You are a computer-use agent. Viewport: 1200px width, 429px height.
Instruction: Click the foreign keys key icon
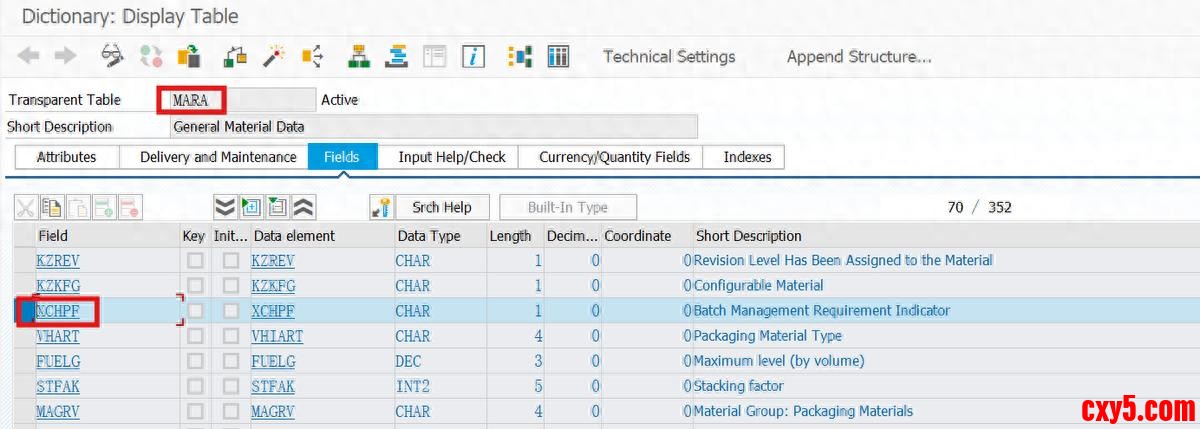point(382,207)
